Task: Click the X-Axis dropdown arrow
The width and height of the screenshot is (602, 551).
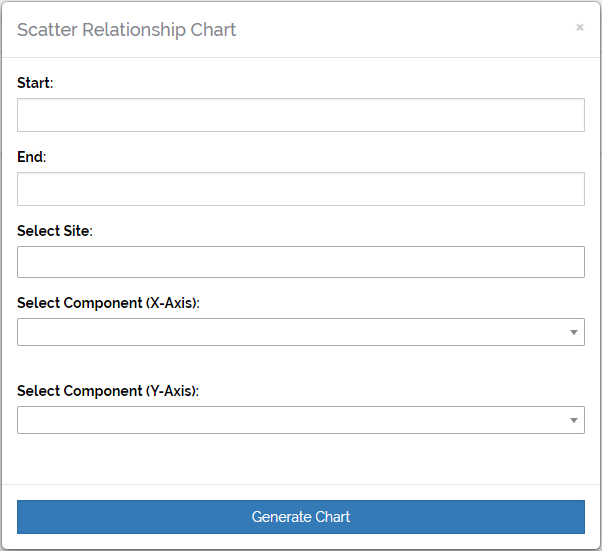Action: [574, 332]
